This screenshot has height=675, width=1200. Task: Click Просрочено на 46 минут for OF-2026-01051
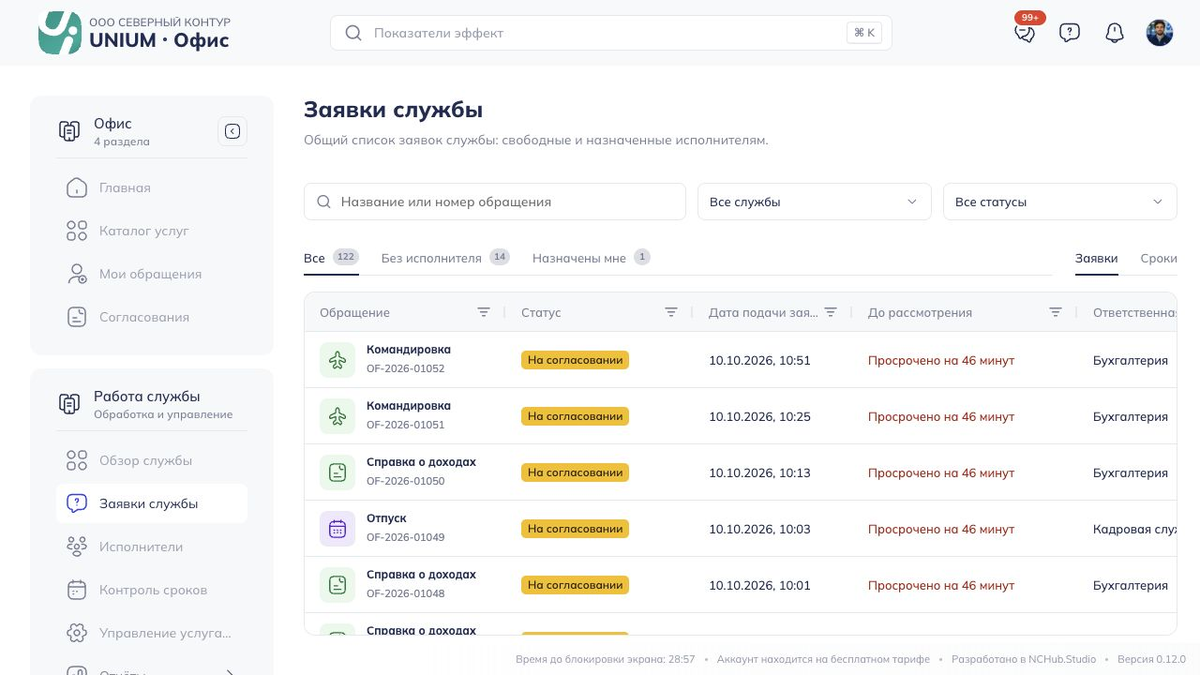tap(941, 416)
